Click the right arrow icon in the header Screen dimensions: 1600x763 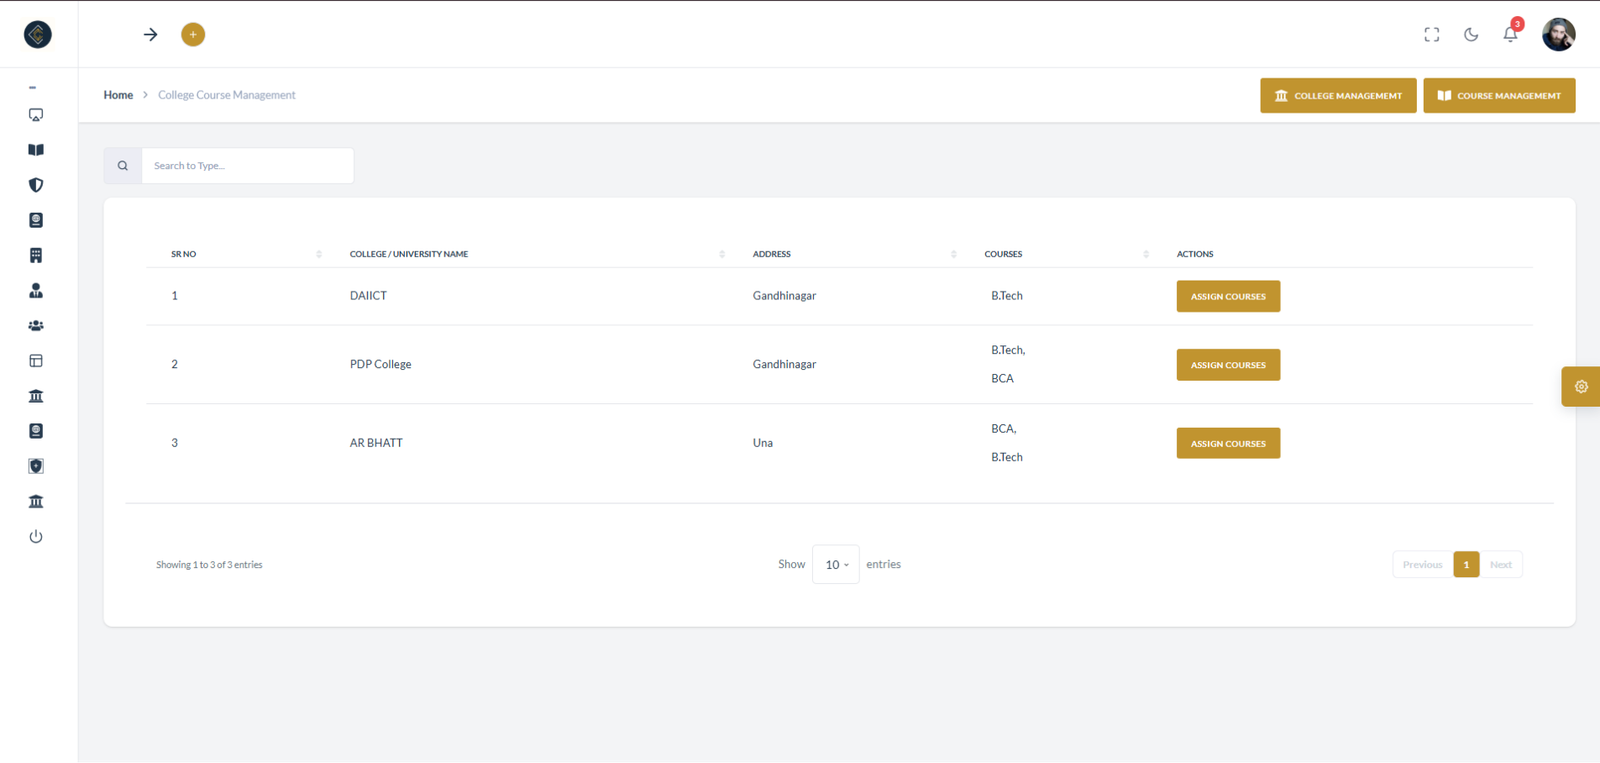coord(150,35)
